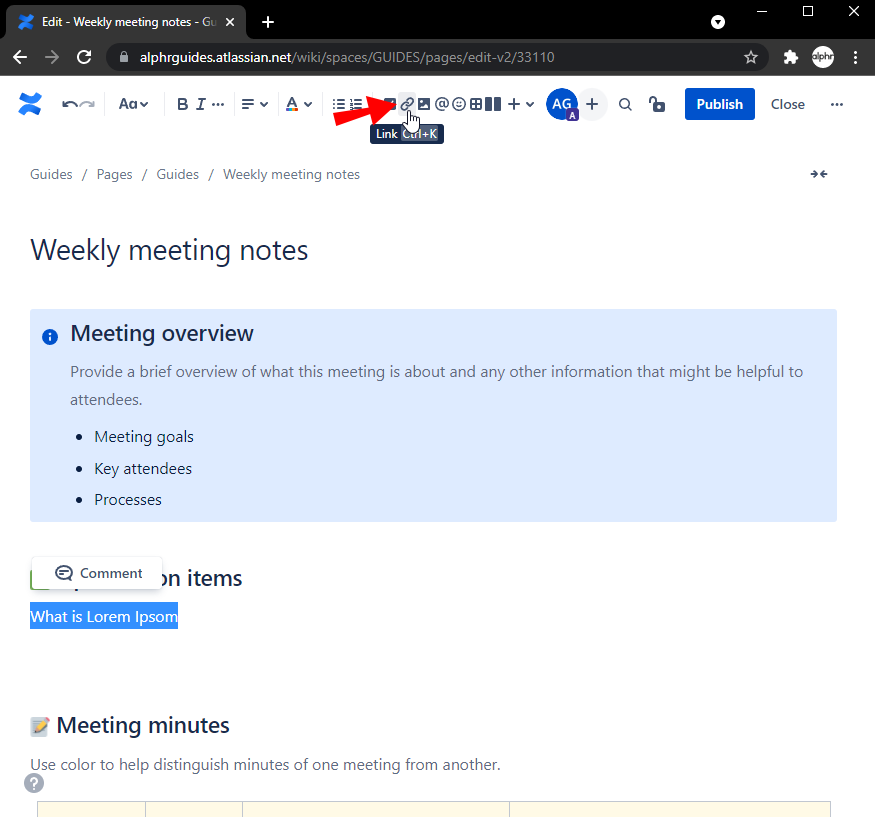Insert a bullet list
The width and height of the screenshot is (875, 817).
(x=338, y=104)
